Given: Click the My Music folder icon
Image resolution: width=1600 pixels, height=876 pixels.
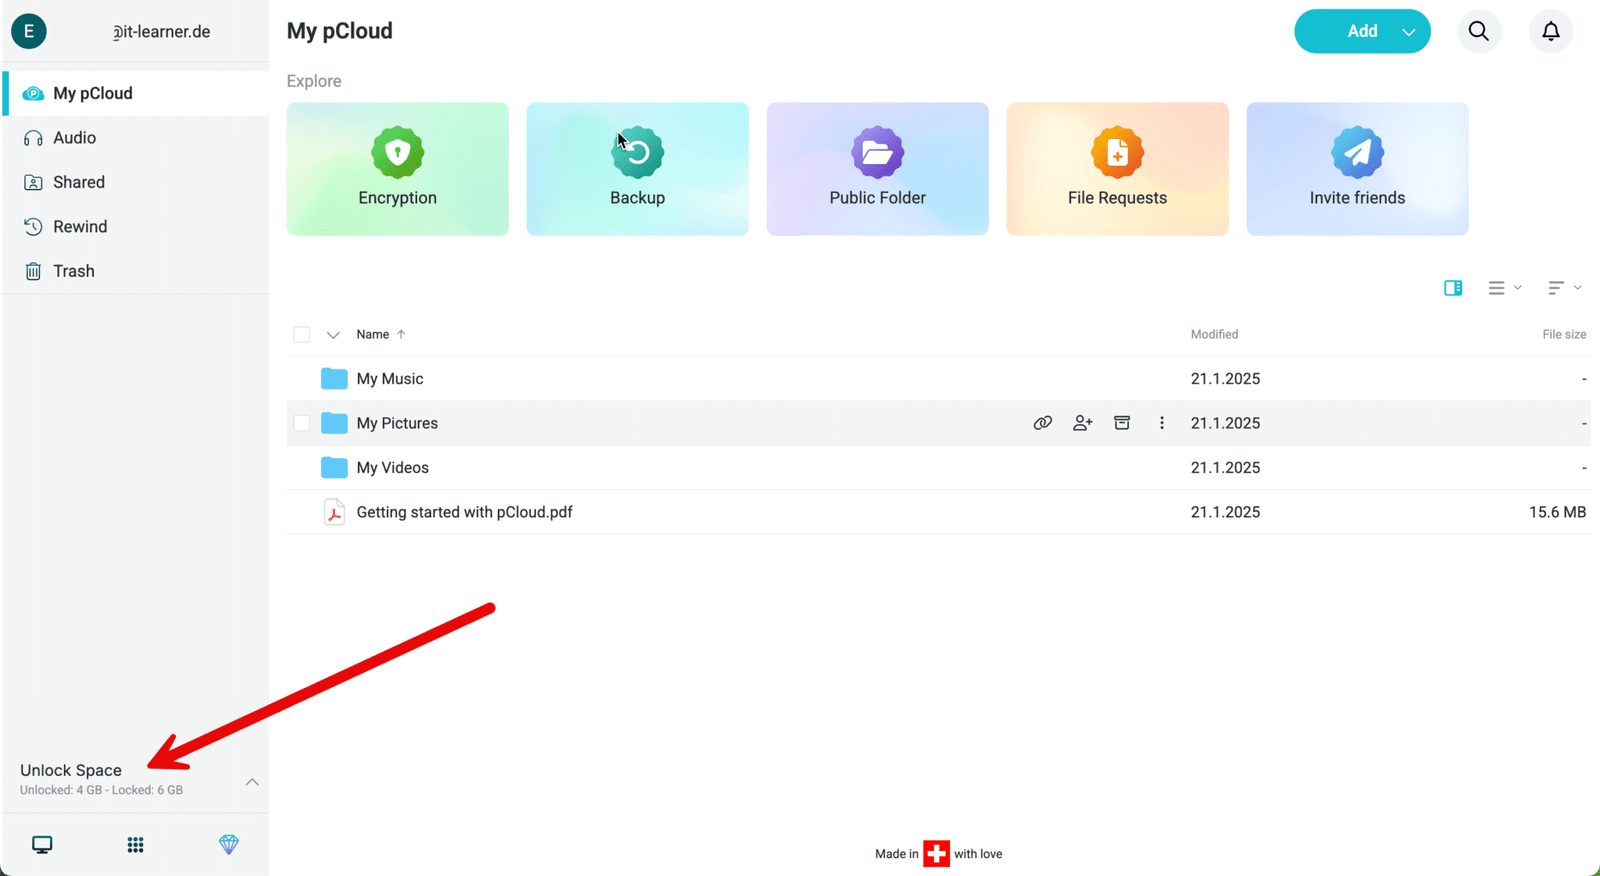Looking at the screenshot, I should [334, 379].
